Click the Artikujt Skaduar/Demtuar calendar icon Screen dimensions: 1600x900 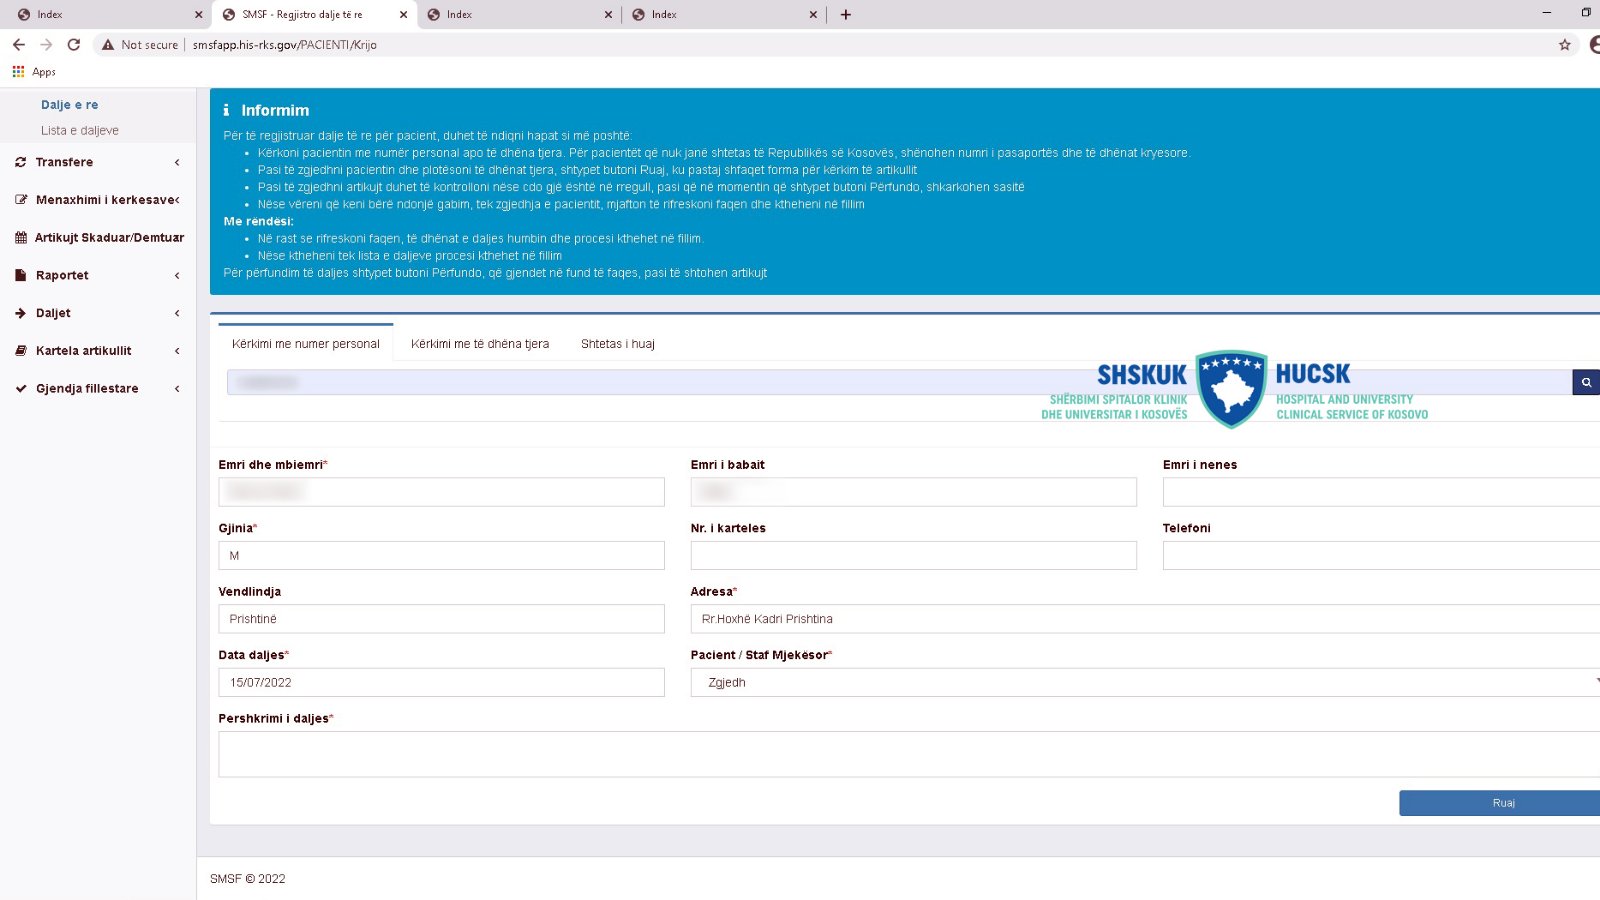pos(20,238)
